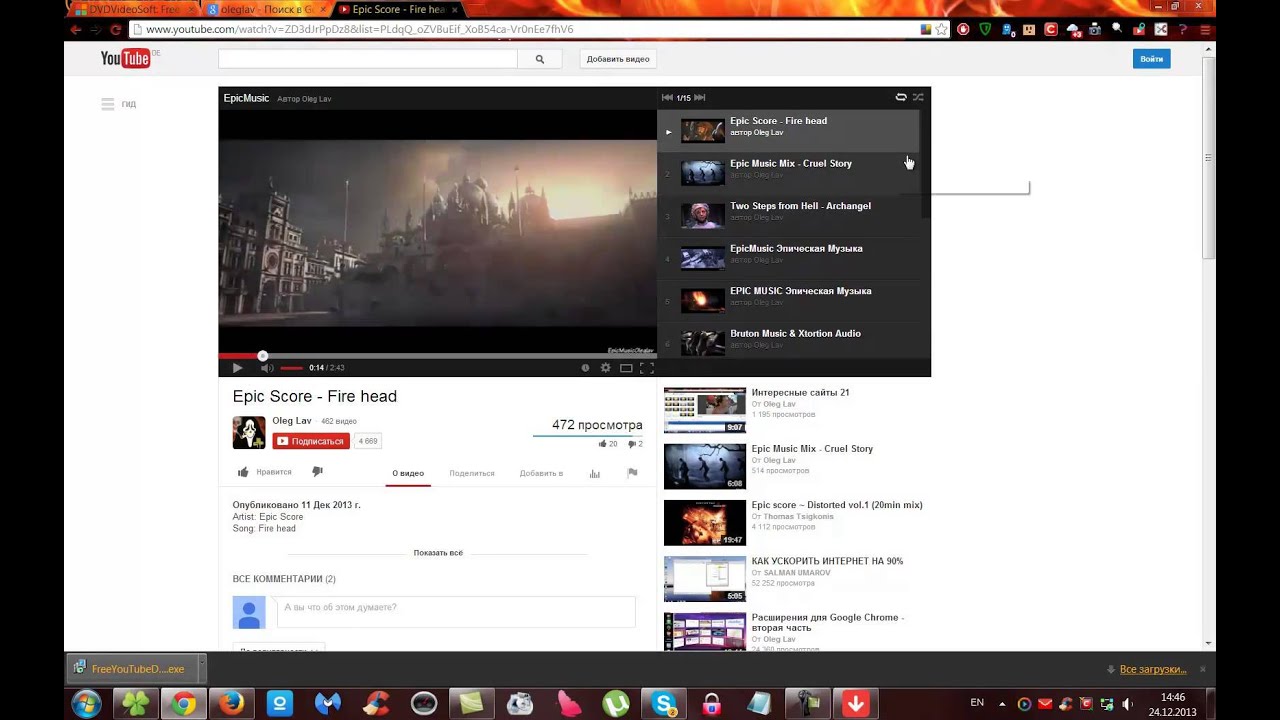Click the comment box 'А вы что об этом думаете?'
Screen dimensions: 1280x720
point(456,611)
